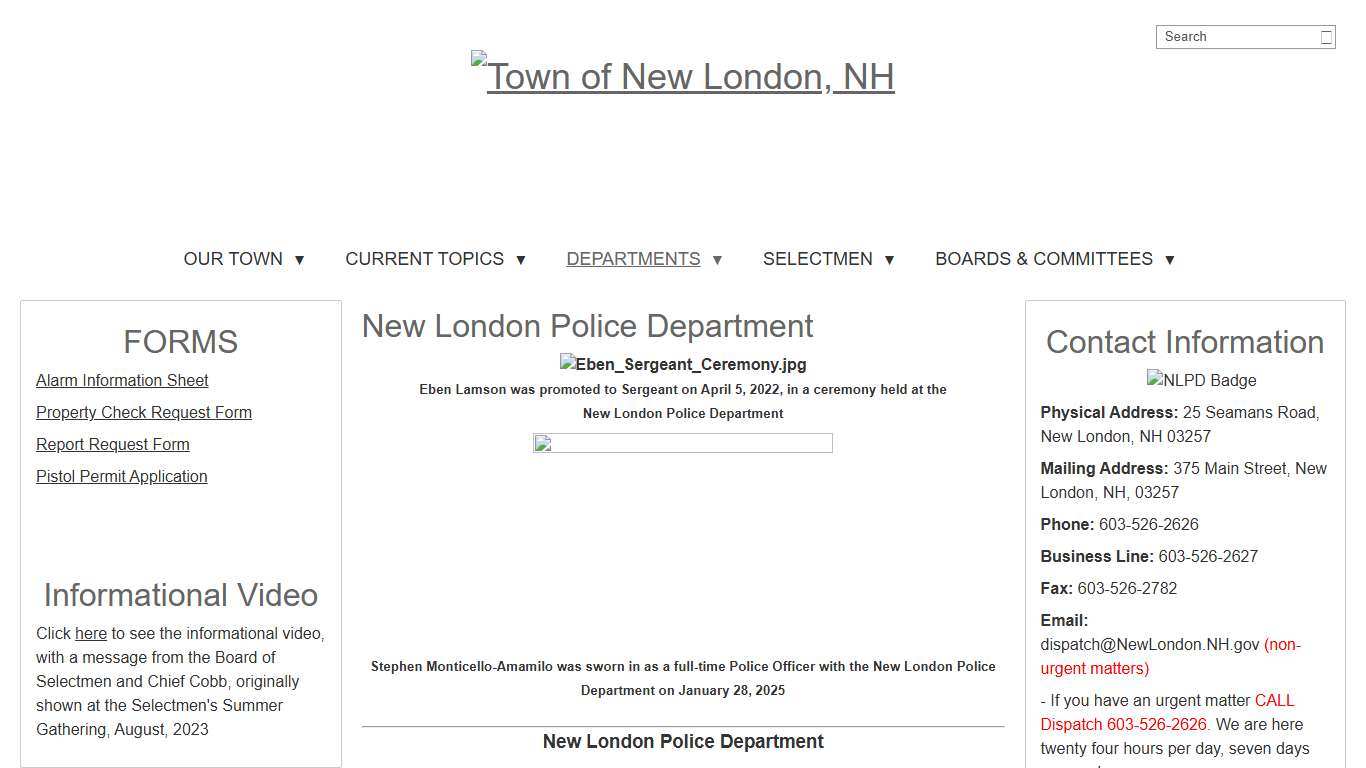Click 'here' to watch the informational video
This screenshot has height=768, width=1366.
coord(91,633)
